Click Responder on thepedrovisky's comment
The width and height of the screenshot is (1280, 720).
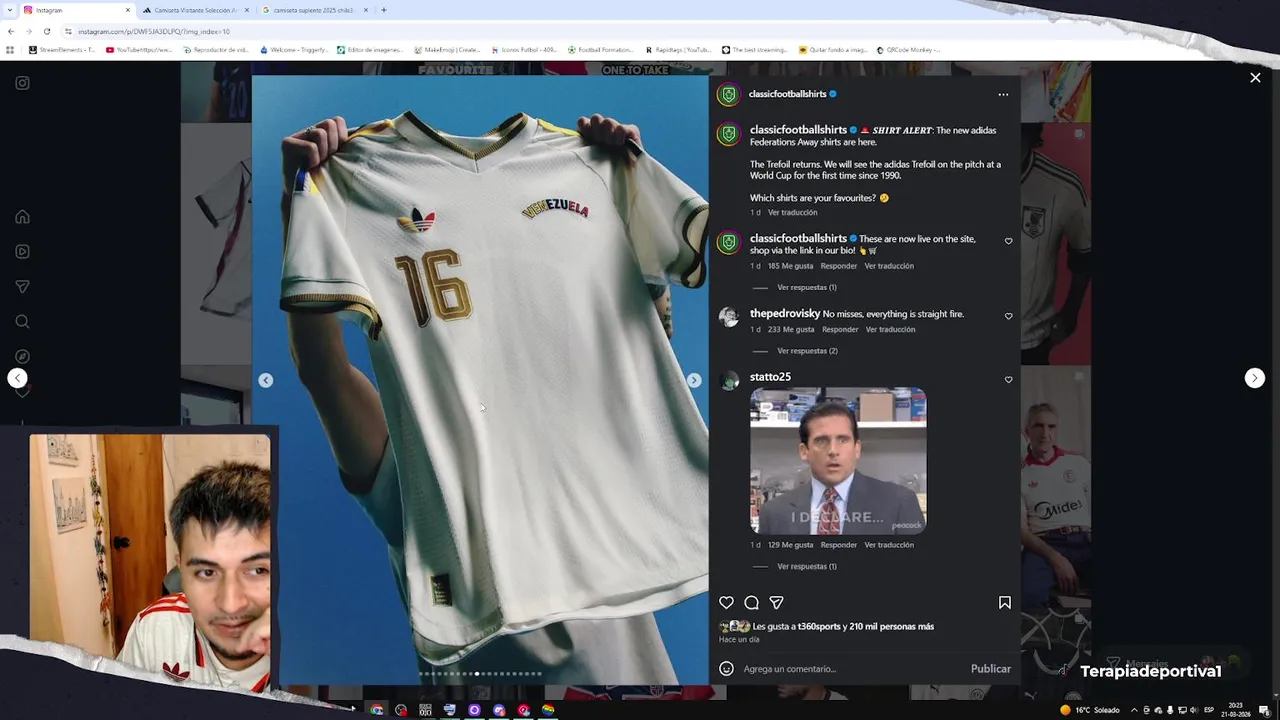coord(840,329)
